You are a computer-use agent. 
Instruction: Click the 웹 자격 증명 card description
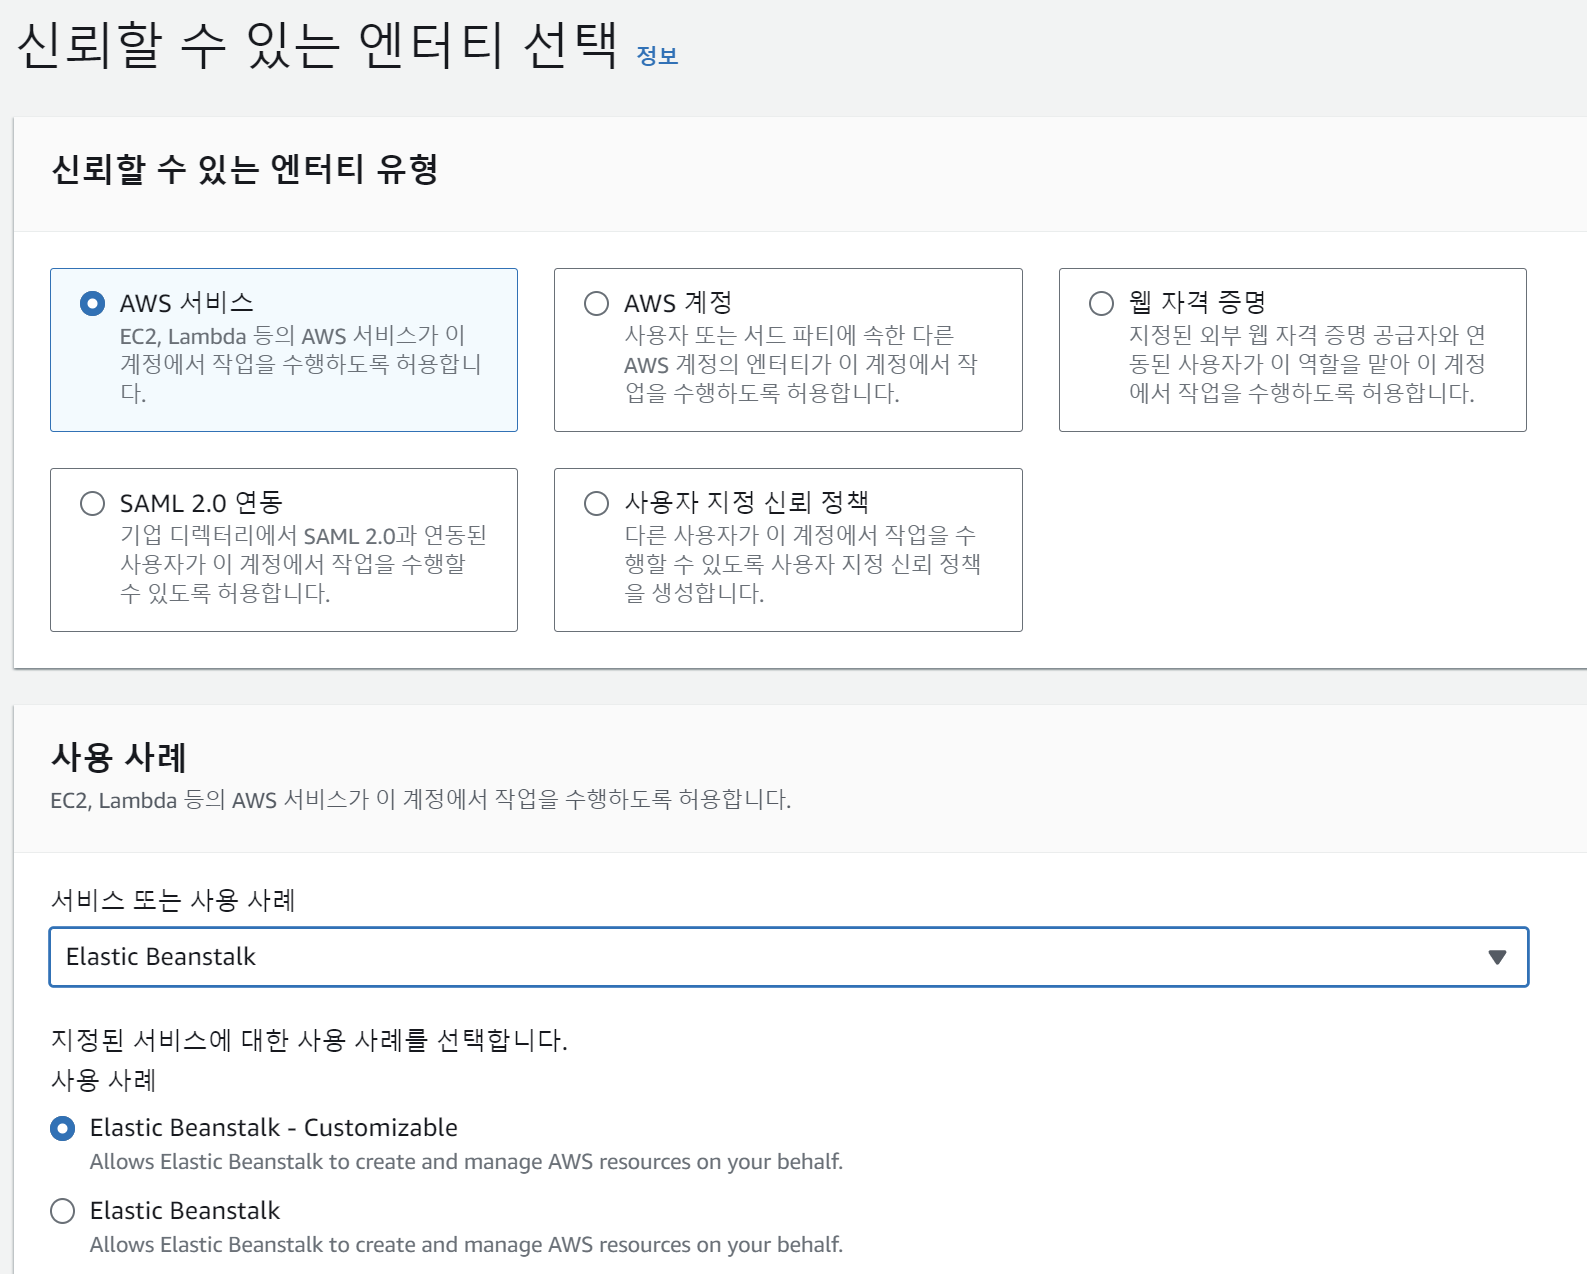[x=1306, y=364]
